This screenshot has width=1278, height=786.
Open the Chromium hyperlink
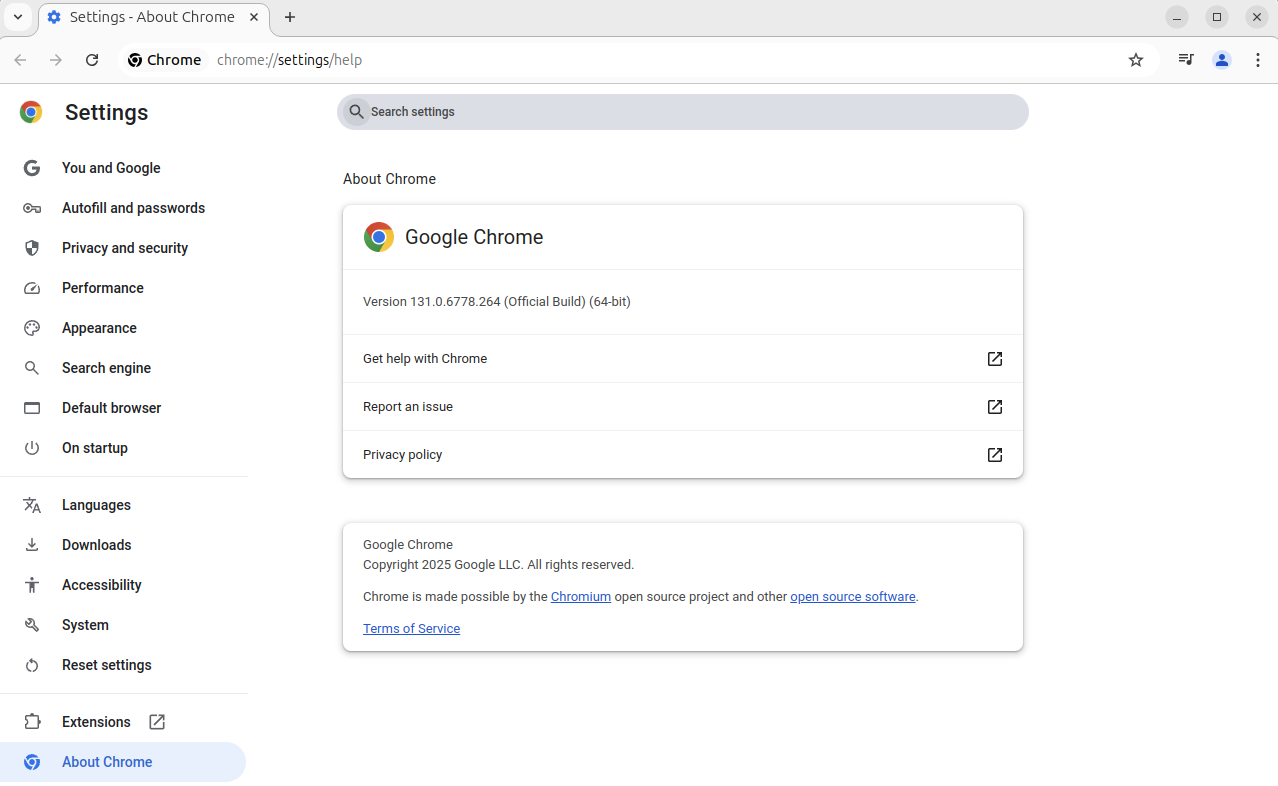click(x=580, y=597)
